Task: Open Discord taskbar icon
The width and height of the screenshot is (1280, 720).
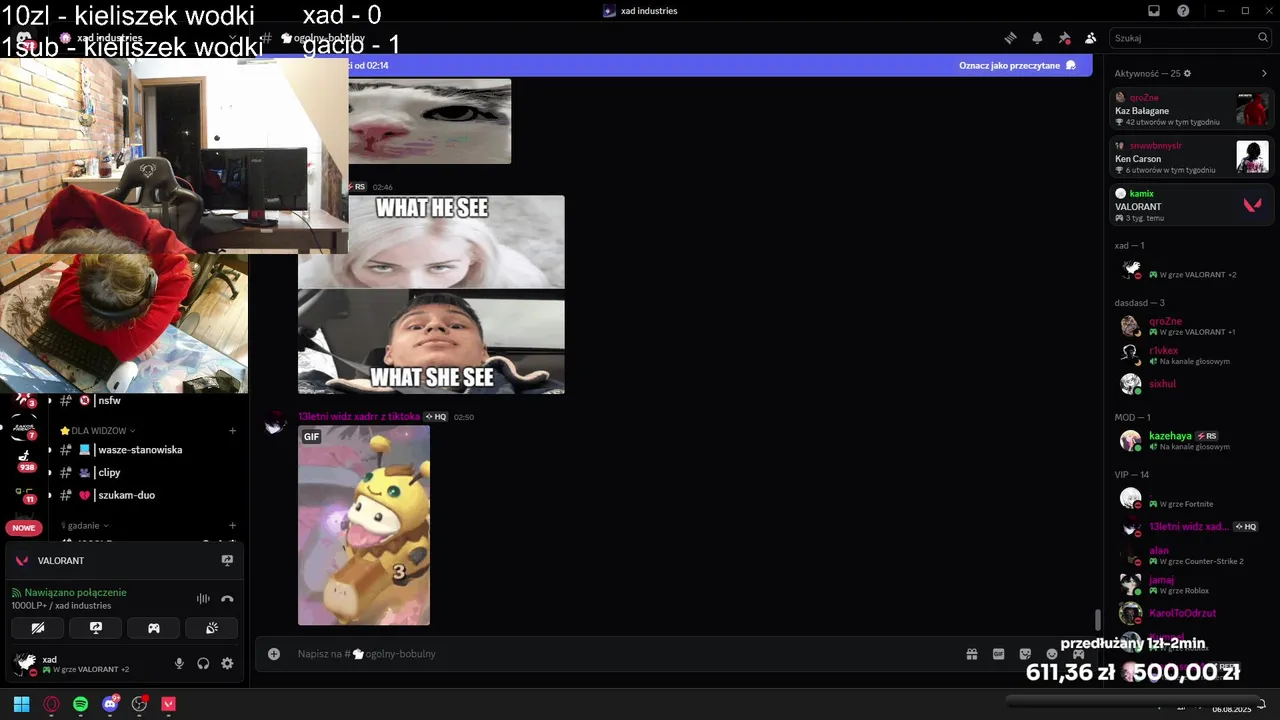Action: pos(110,704)
